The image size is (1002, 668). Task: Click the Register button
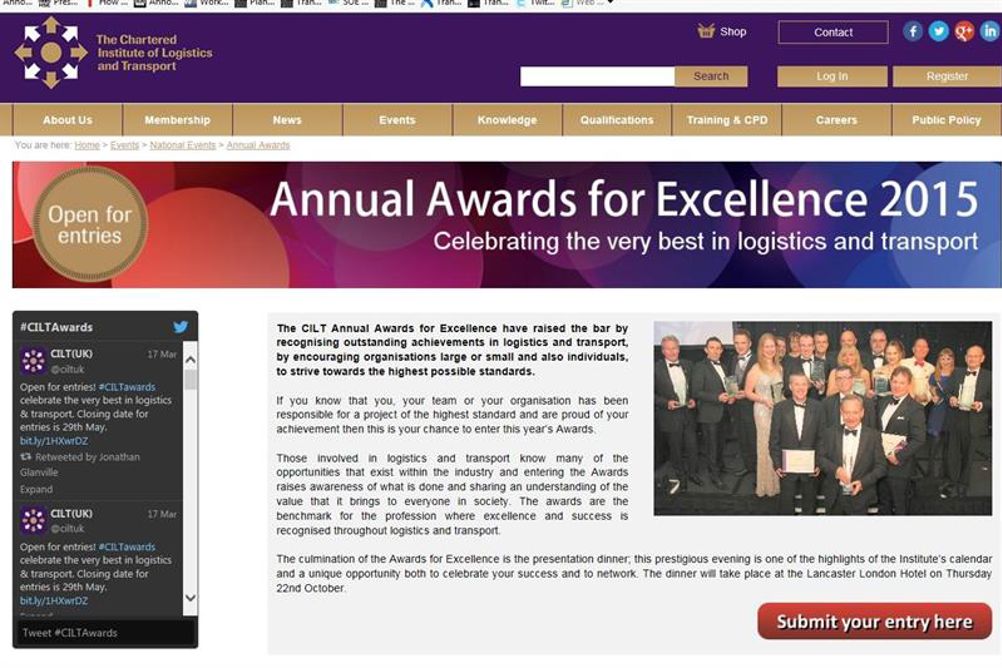click(947, 76)
